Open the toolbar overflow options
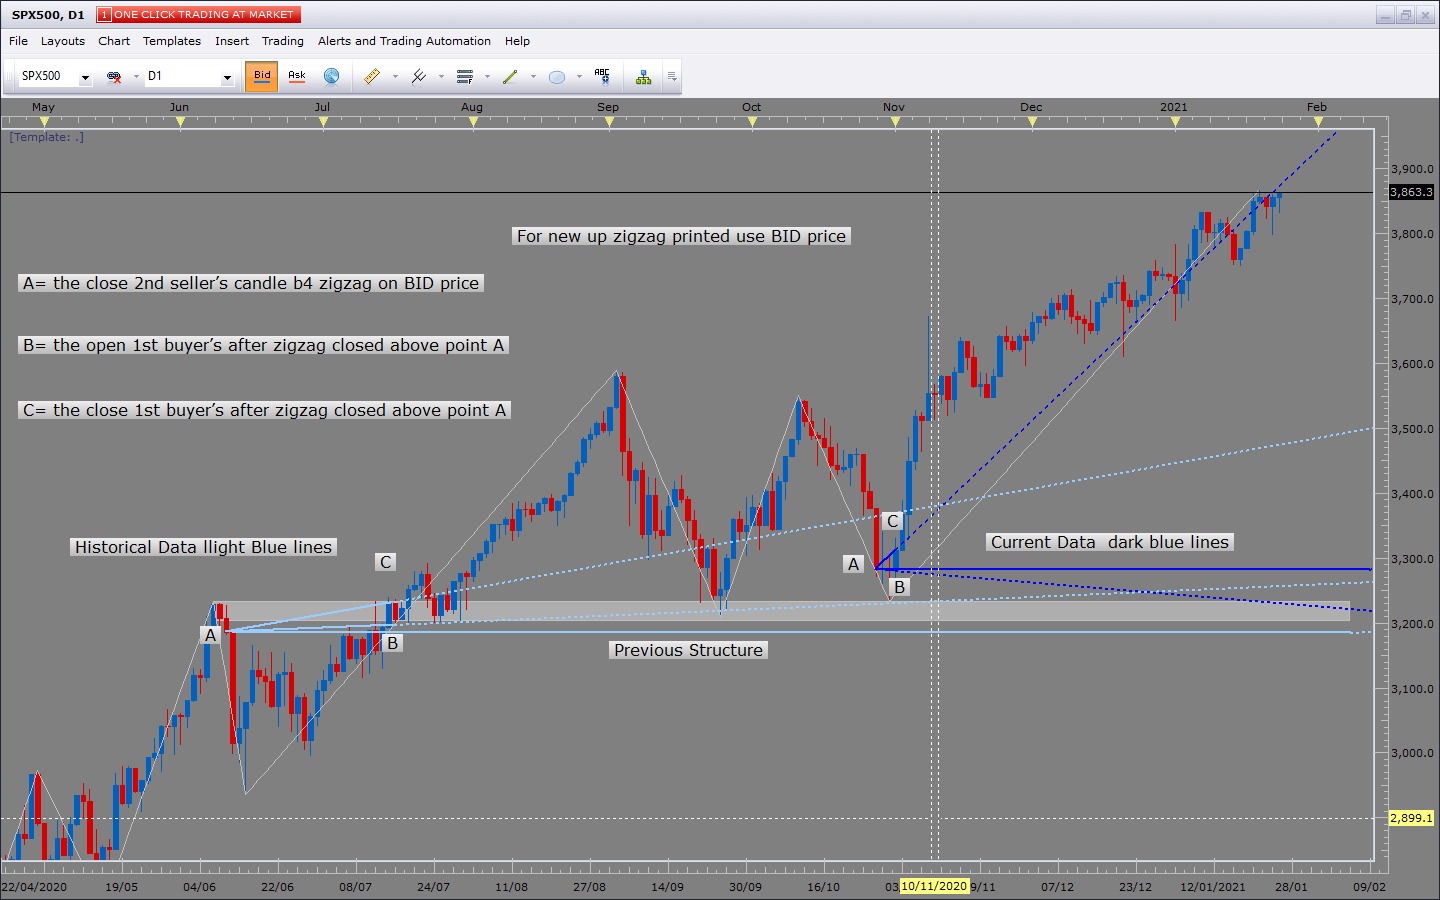 tap(672, 77)
